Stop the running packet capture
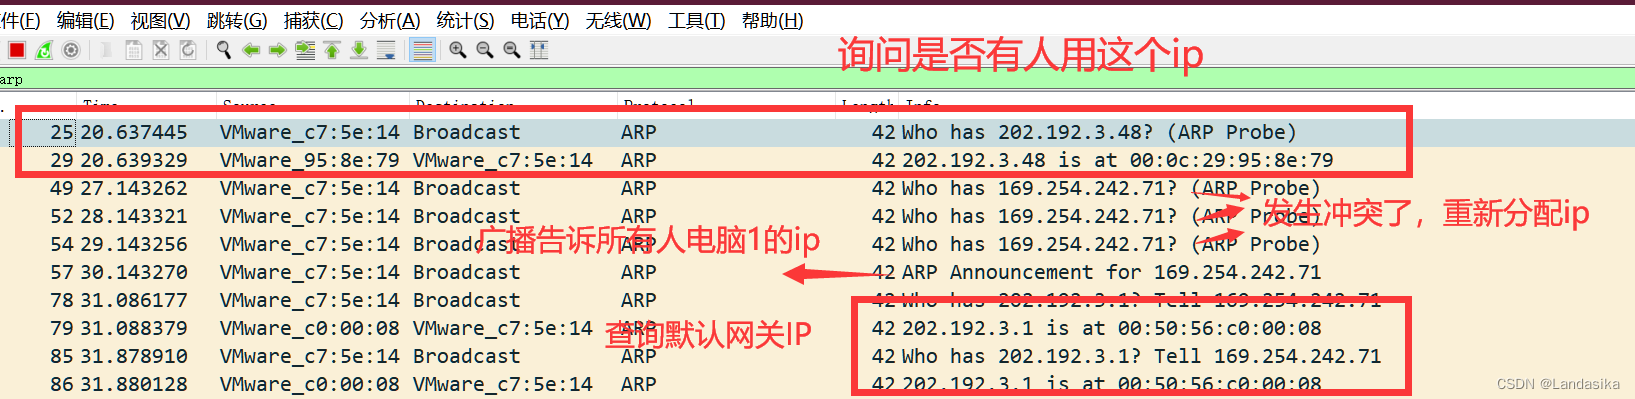 point(17,50)
